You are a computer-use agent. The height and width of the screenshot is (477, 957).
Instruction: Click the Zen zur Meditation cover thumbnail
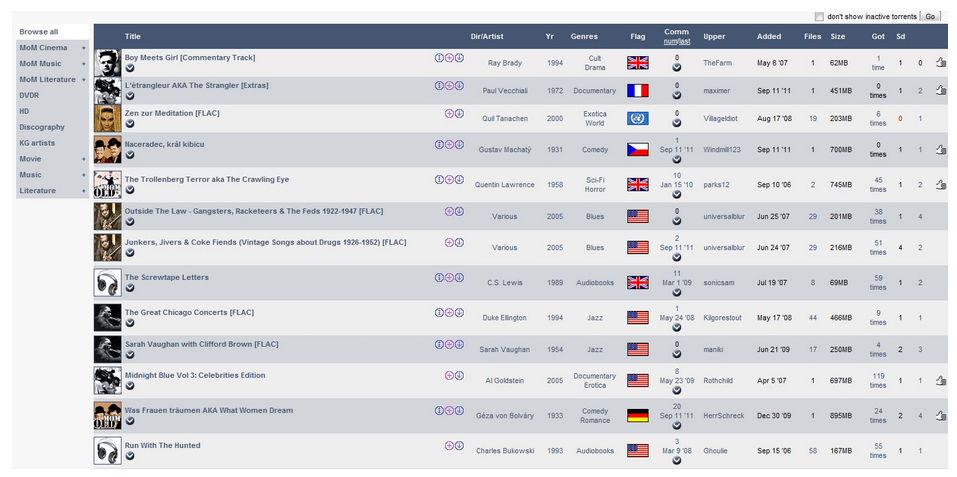point(107,119)
